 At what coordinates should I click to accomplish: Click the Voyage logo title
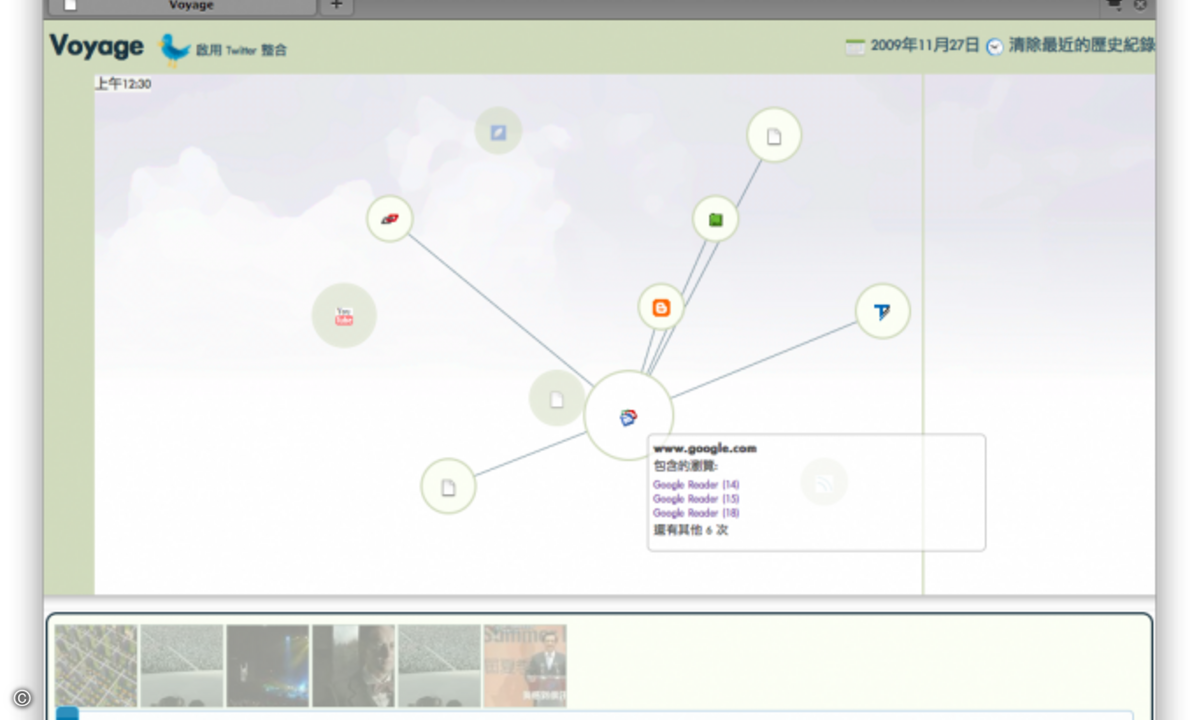pos(96,47)
